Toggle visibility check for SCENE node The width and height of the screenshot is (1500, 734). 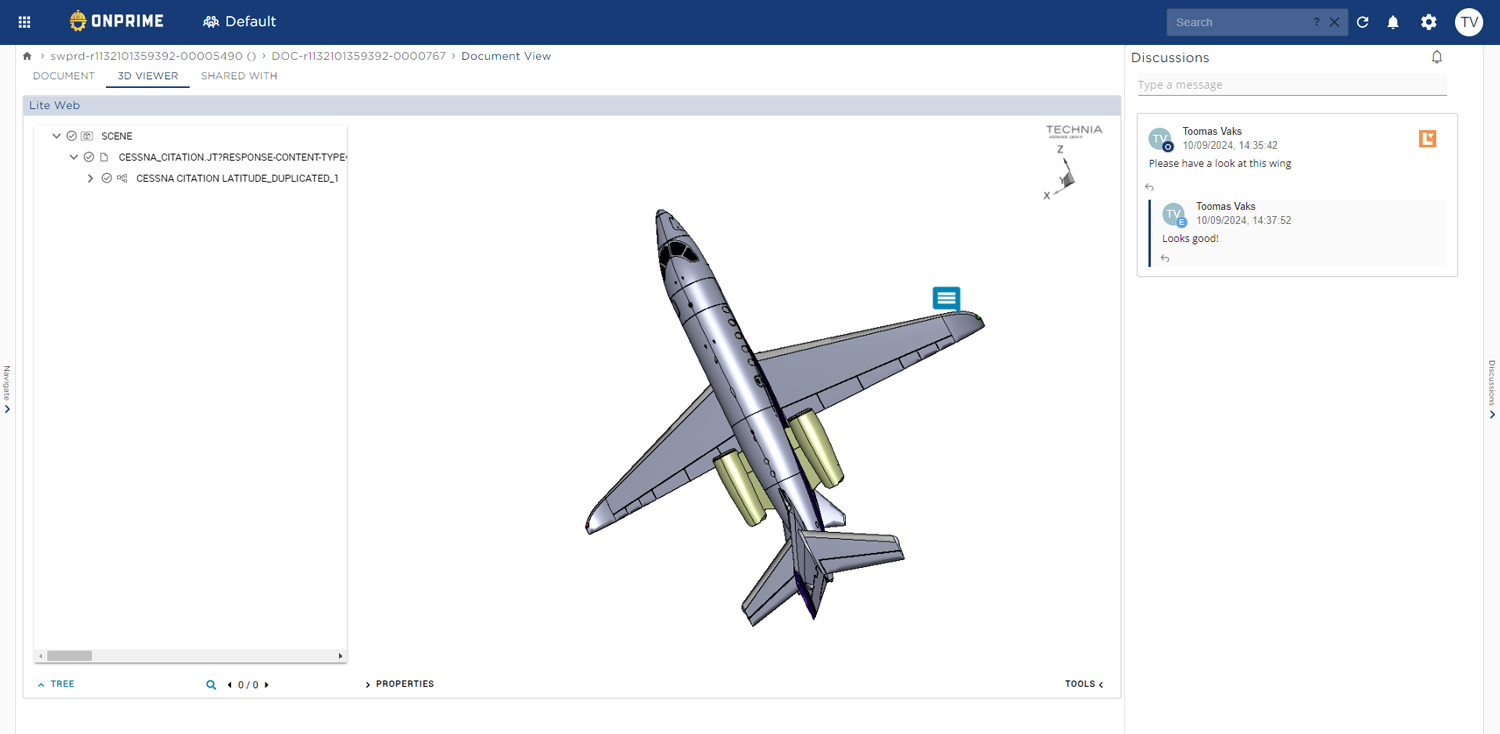click(x=71, y=136)
